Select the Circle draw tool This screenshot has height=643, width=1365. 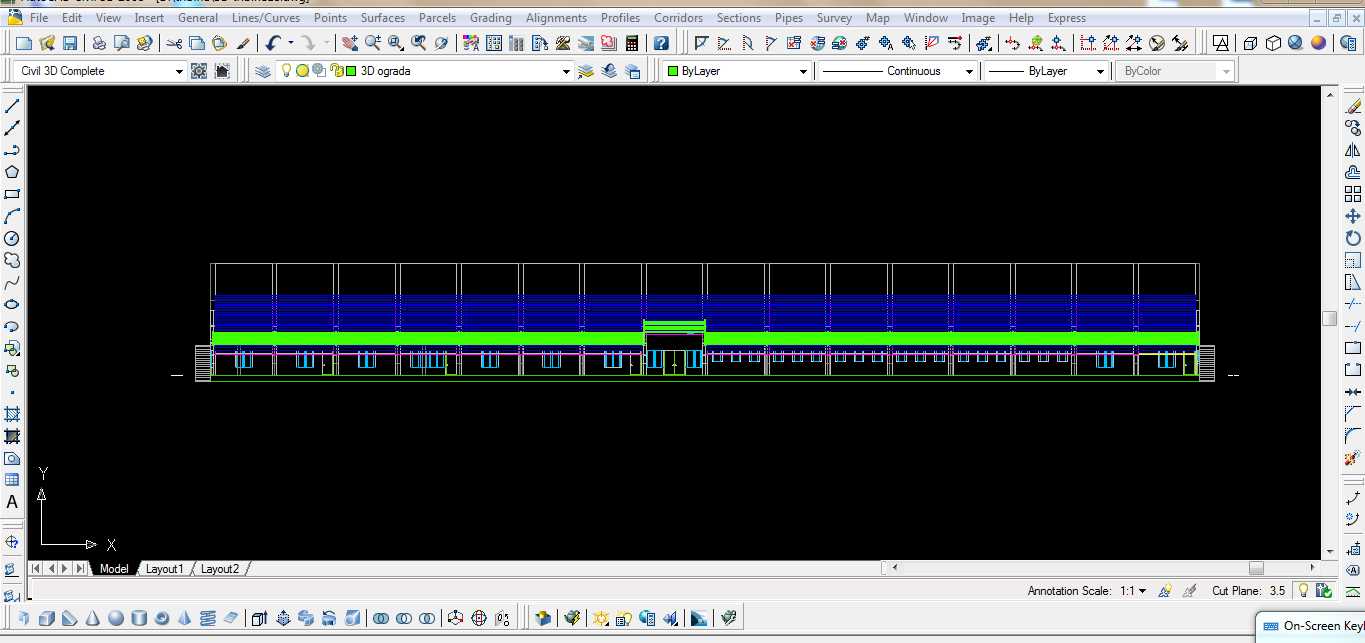pyautogui.click(x=12, y=238)
